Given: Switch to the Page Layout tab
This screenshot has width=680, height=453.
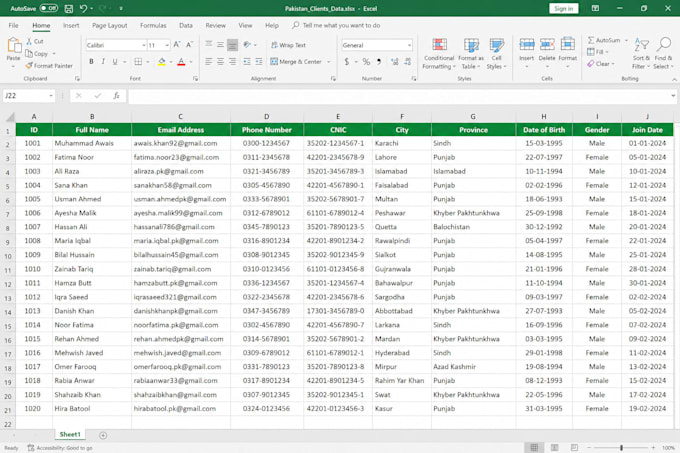Looking at the screenshot, I should (110, 25).
